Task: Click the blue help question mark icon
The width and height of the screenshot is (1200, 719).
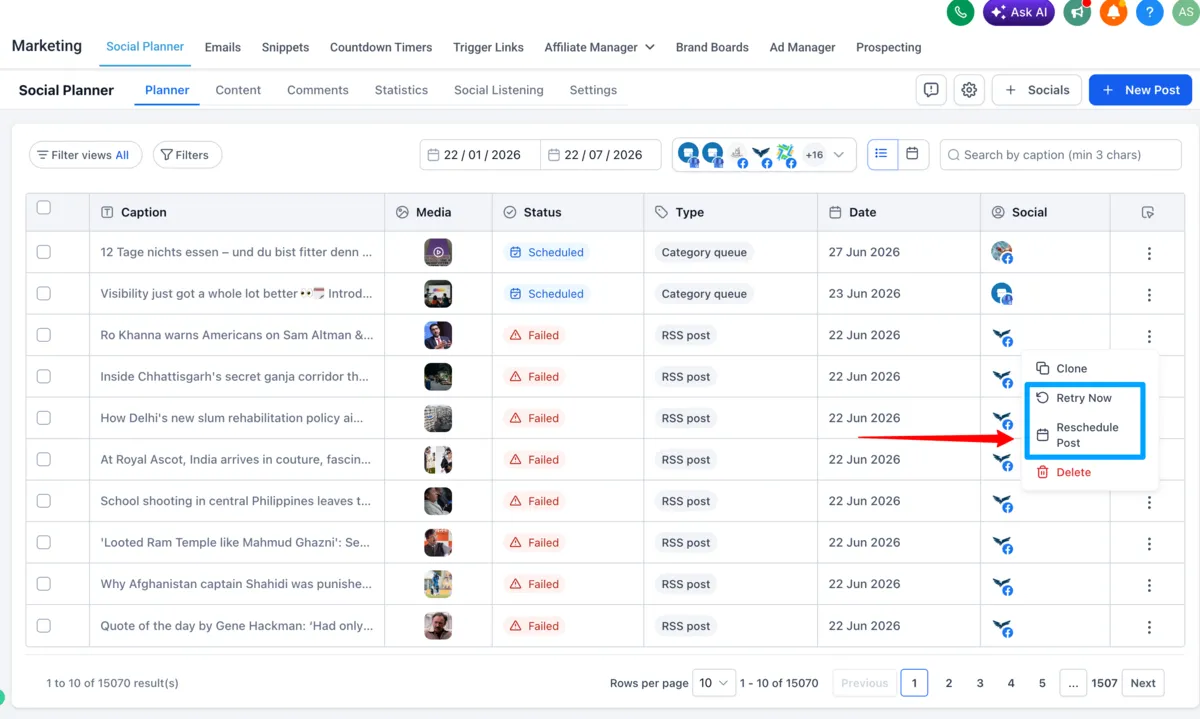Action: point(1150,12)
